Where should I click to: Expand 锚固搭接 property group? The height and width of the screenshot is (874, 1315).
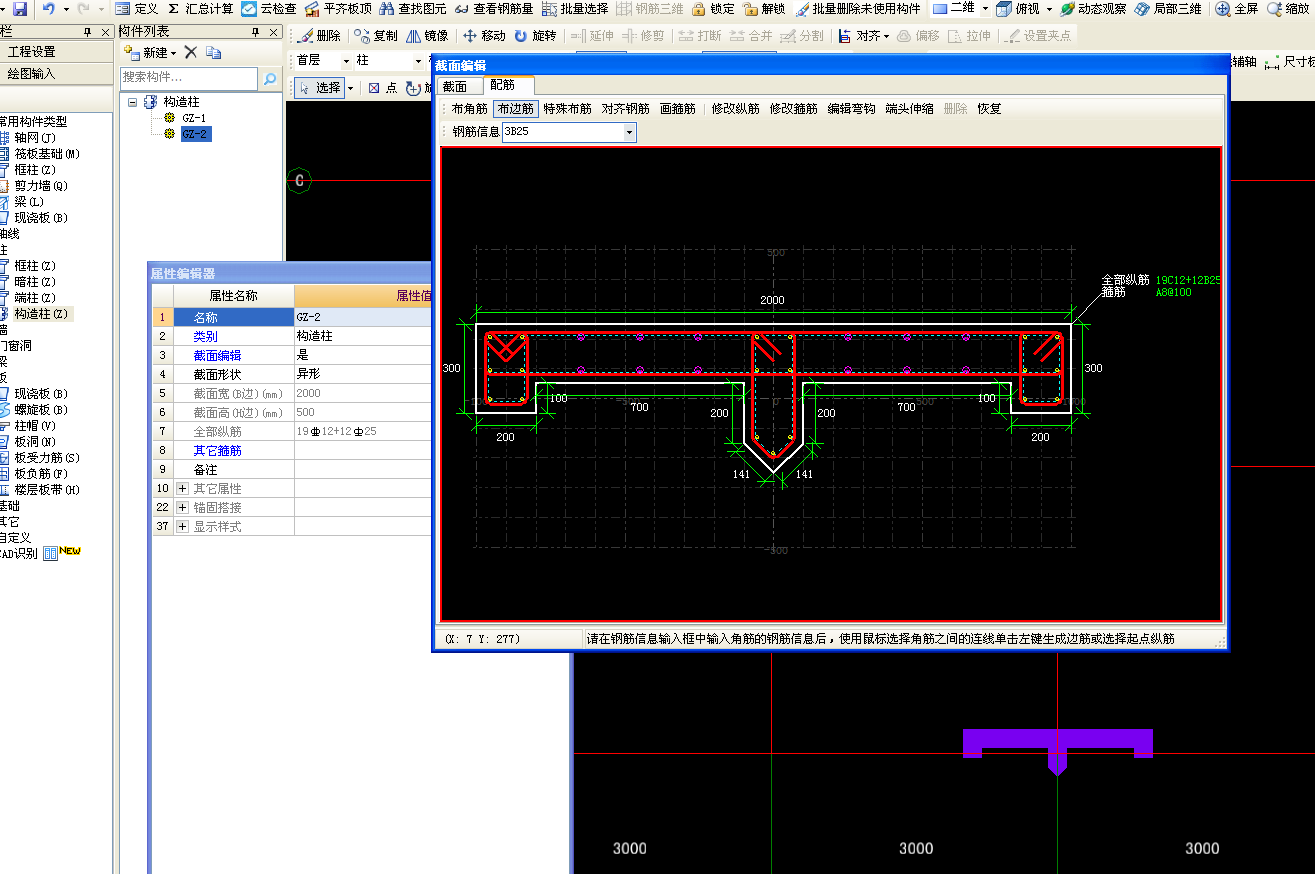click(x=182, y=507)
